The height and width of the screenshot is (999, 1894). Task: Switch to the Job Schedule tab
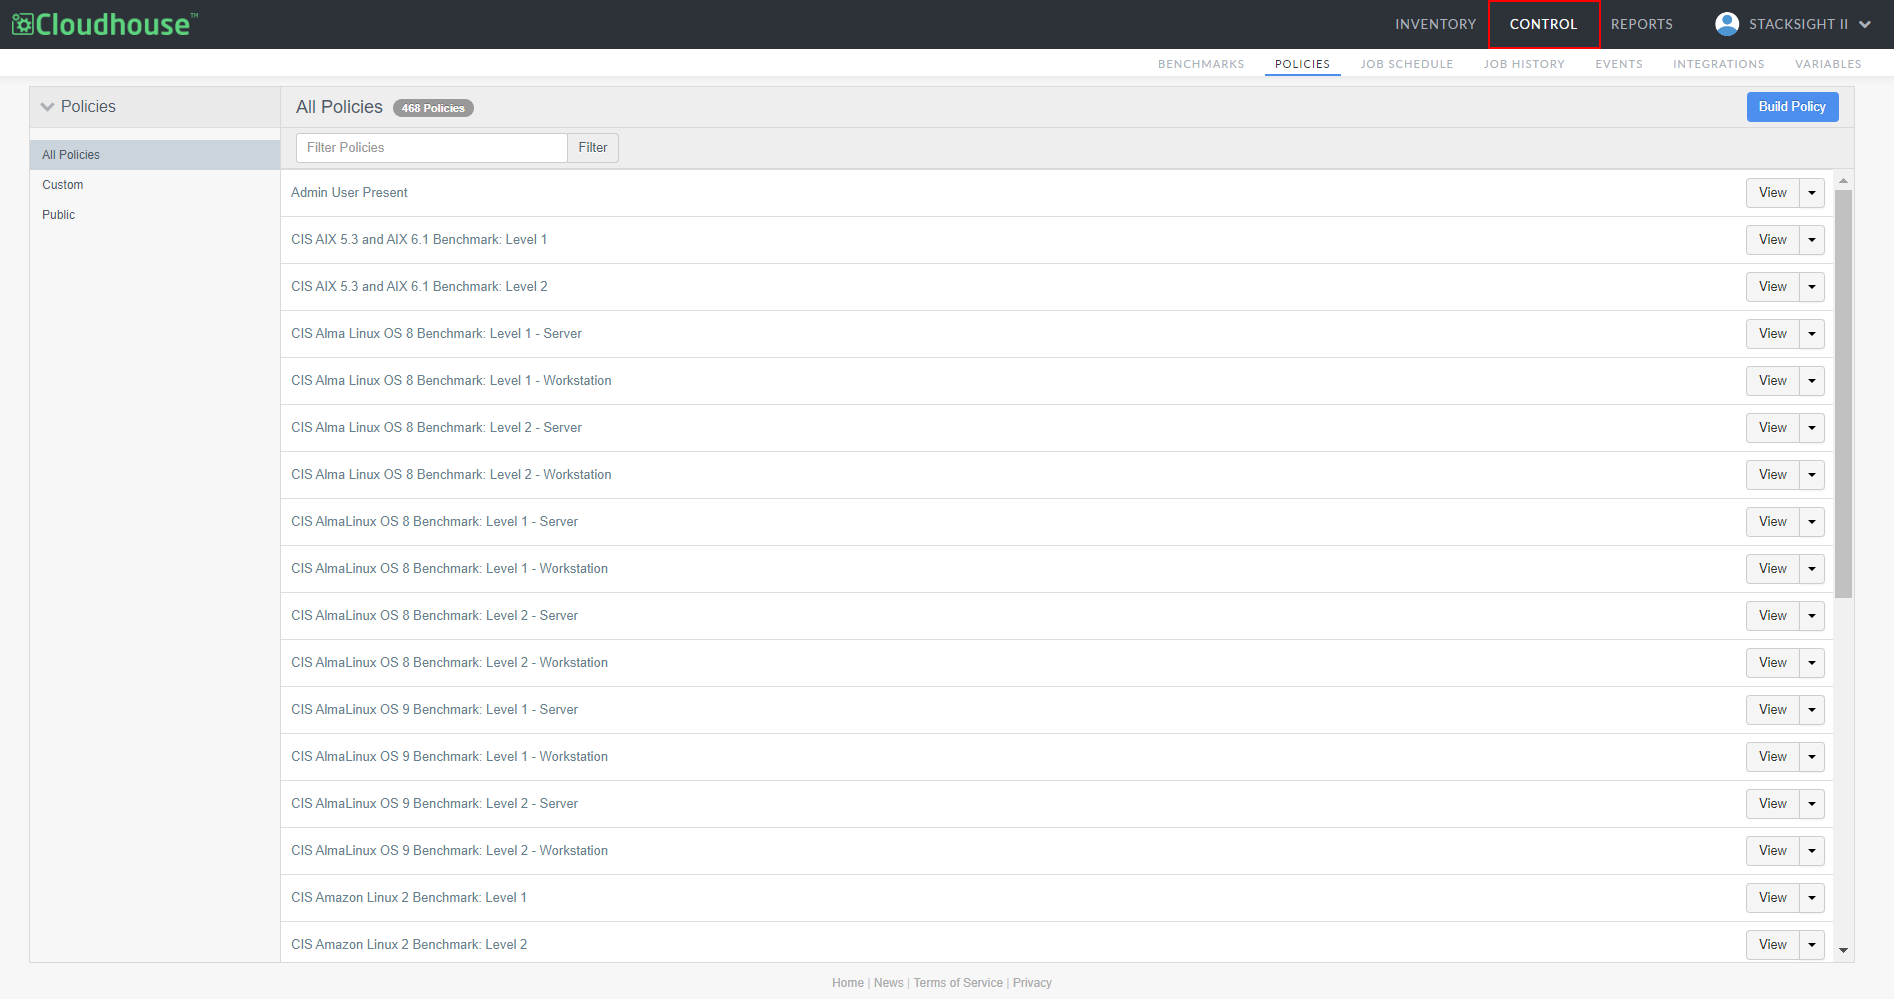click(1406, 64)
